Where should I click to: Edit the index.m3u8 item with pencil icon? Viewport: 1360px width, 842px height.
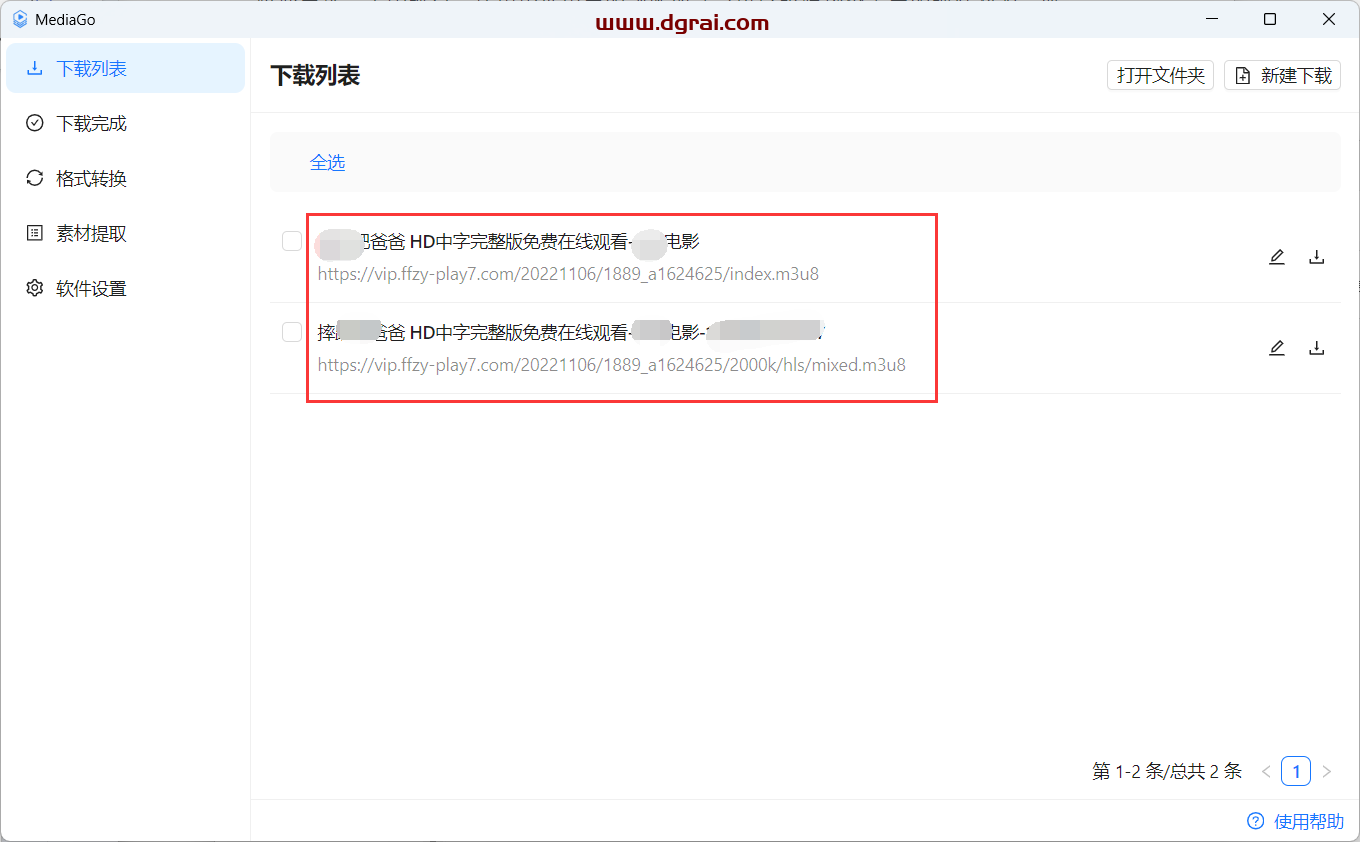[x=1276, y=257]
